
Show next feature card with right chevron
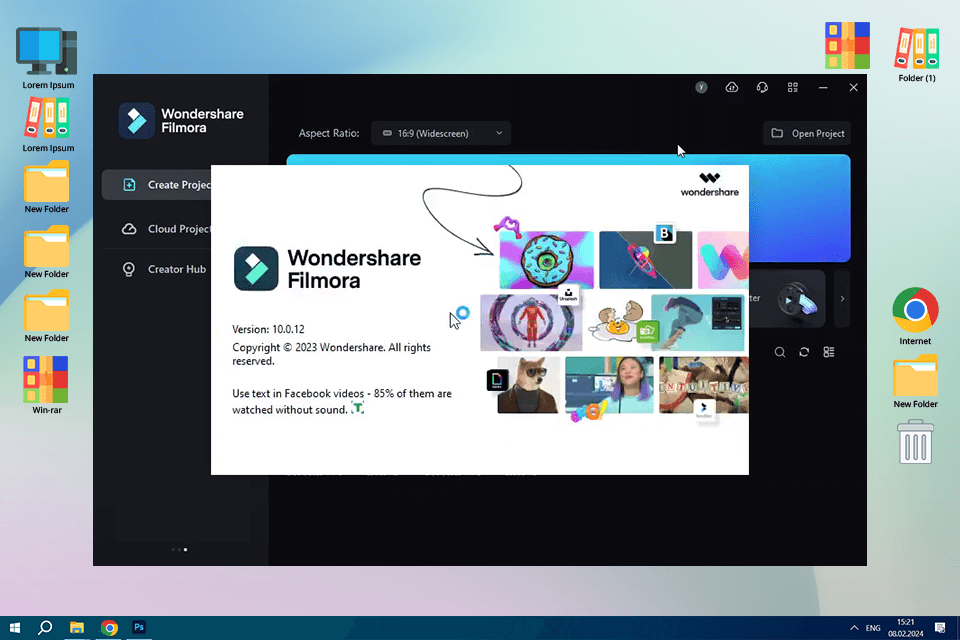(842, 299)
